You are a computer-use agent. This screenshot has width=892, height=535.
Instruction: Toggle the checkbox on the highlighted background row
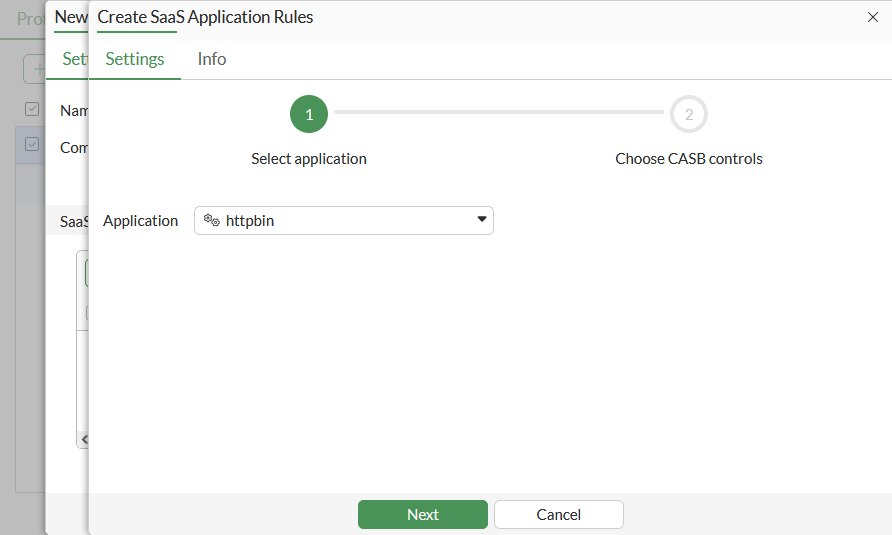pos(32,145)
